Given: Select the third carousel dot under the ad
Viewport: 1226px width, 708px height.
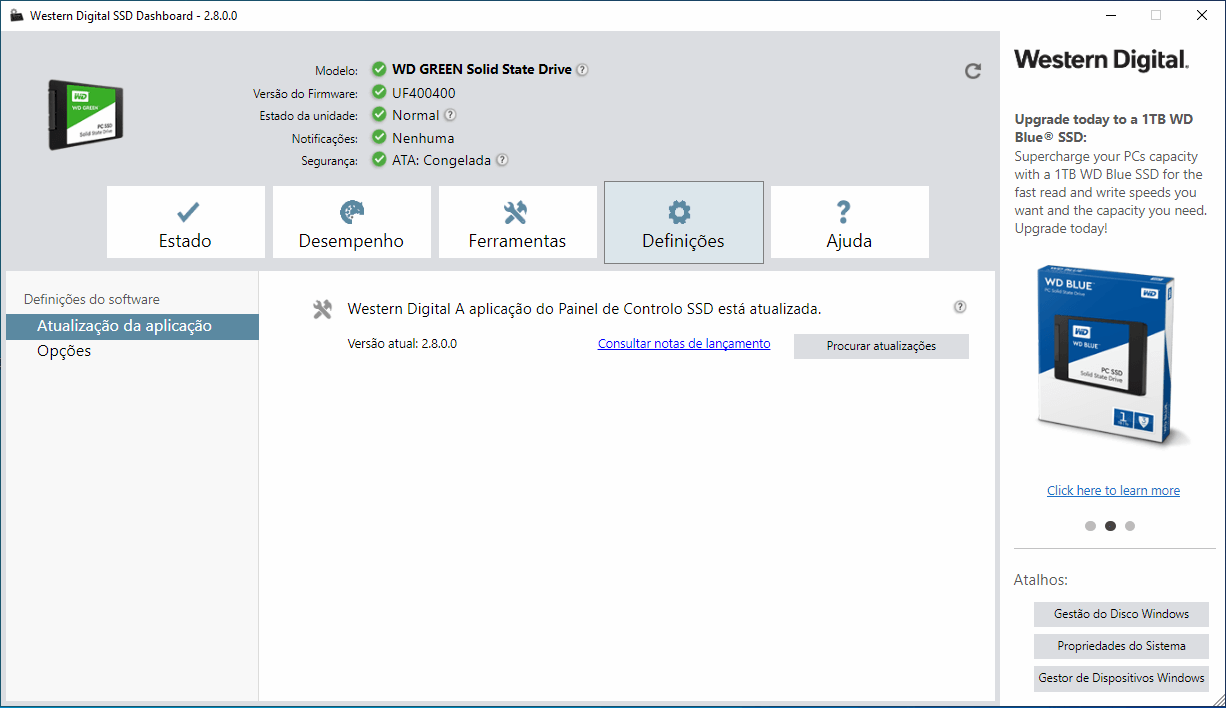Looking at the screenshot, I should pyautogui.click(x=1130, y=525).
